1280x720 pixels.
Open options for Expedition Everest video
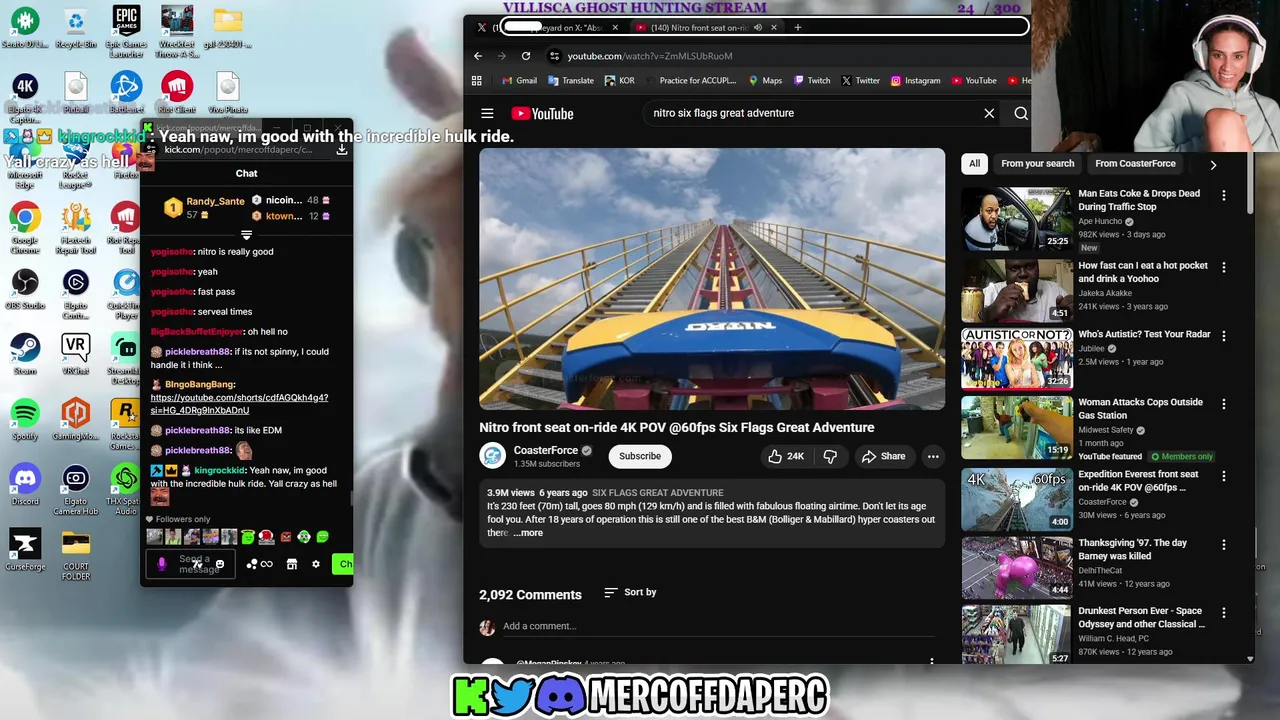(1223, 476)
